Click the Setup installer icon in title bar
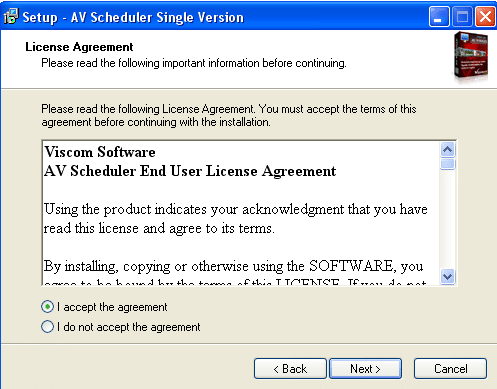Viewport: 497px width, 389px height. [x=11, y=17]
